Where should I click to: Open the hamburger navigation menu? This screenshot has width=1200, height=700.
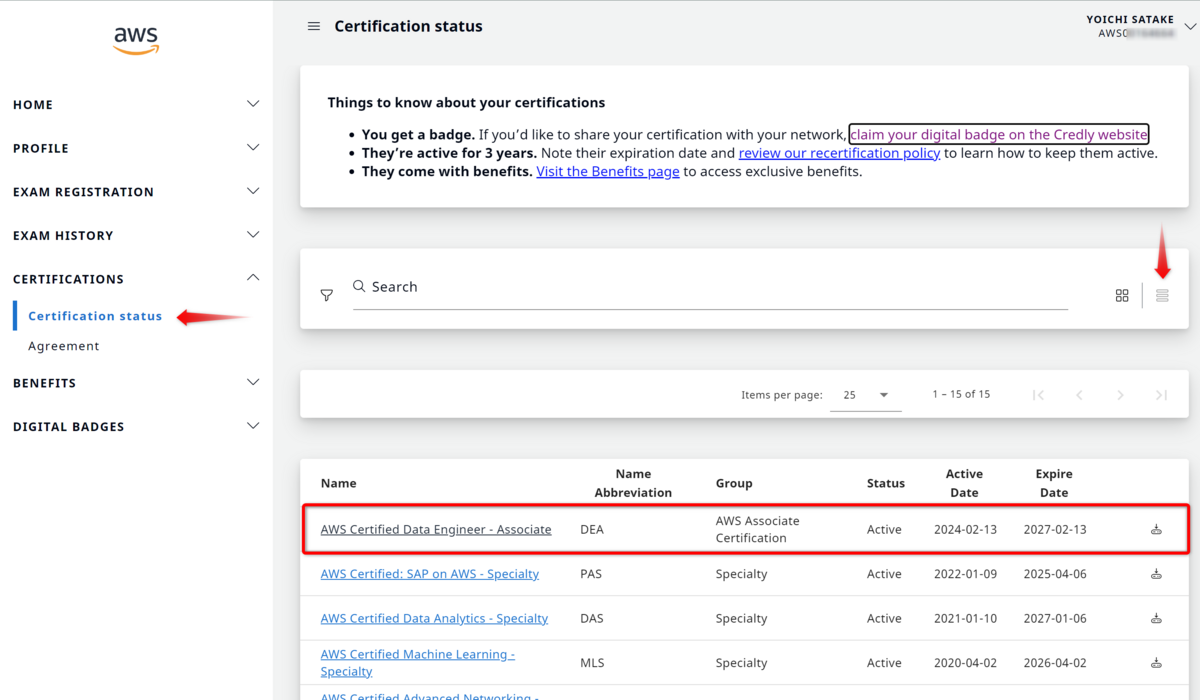point(314,26)
